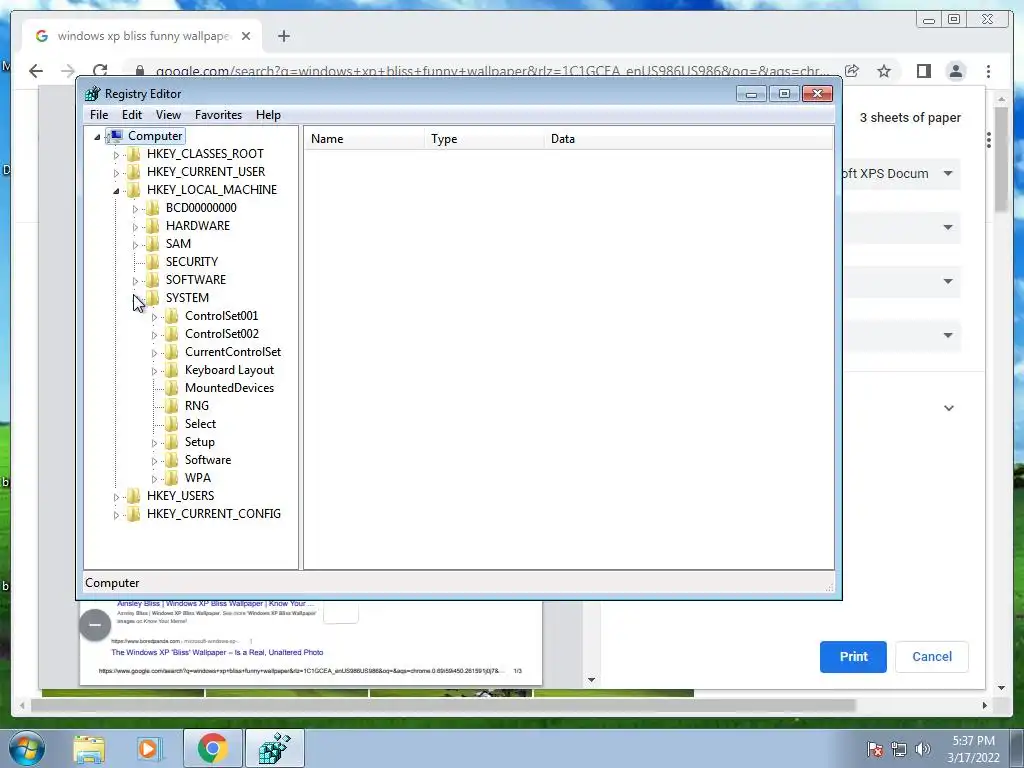Screen dimensions: 1024x768
Task: Click the HKEY_LOCAL_MACHINE folder icon
Action: 133,190
